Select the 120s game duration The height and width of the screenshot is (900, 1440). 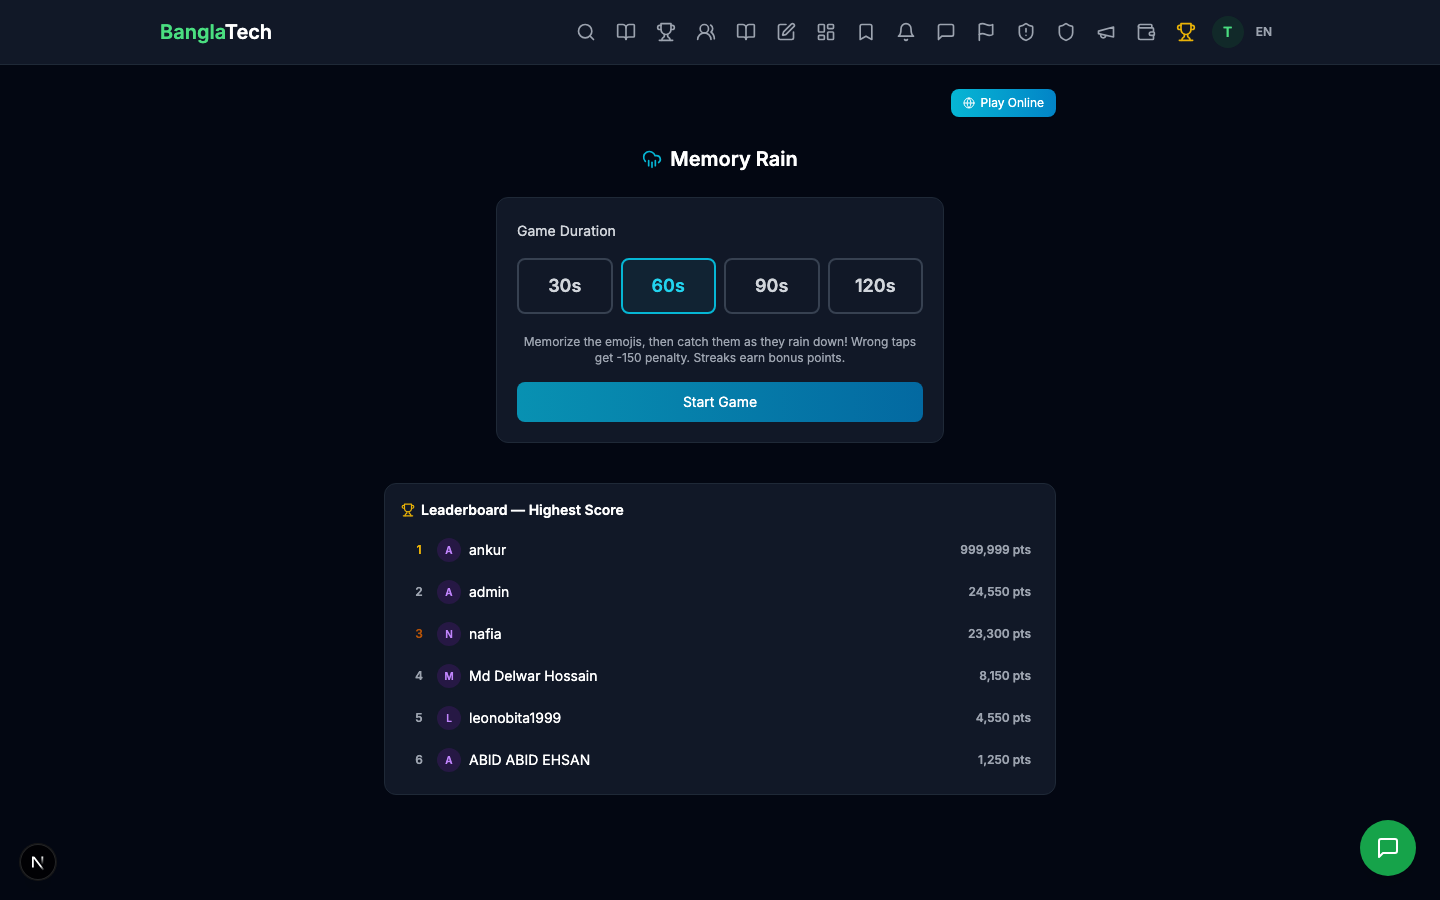pos(875,286)
